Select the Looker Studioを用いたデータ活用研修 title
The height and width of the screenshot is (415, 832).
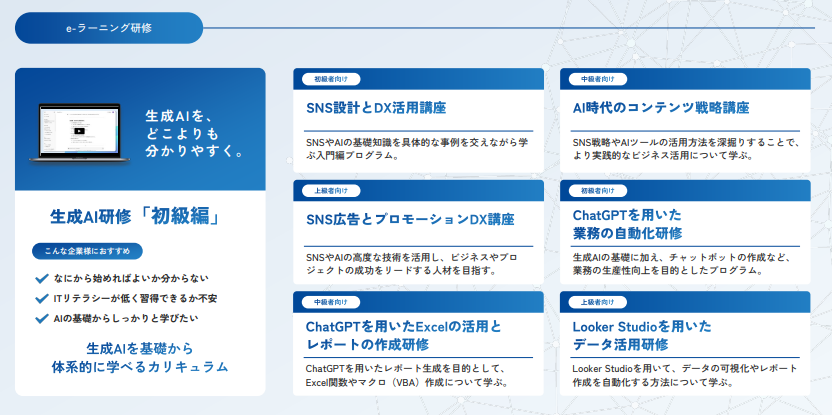pos(641,335)
